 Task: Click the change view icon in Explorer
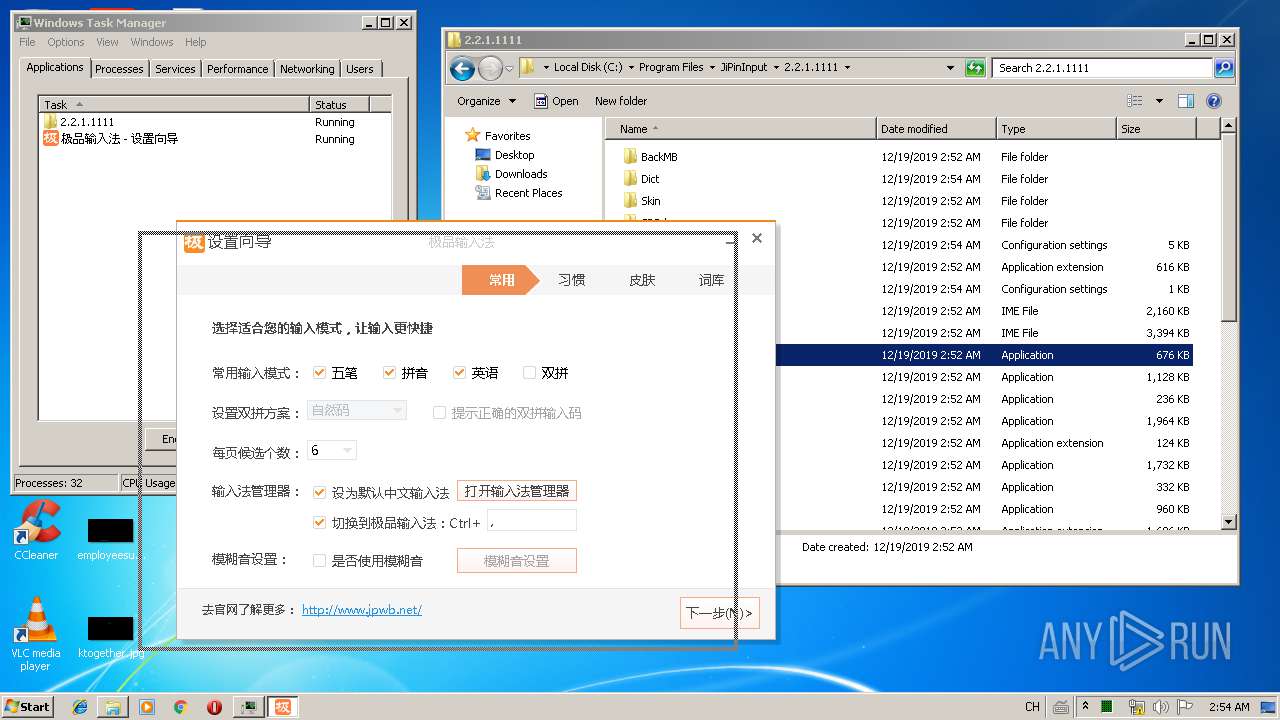tap(1135, 101)
